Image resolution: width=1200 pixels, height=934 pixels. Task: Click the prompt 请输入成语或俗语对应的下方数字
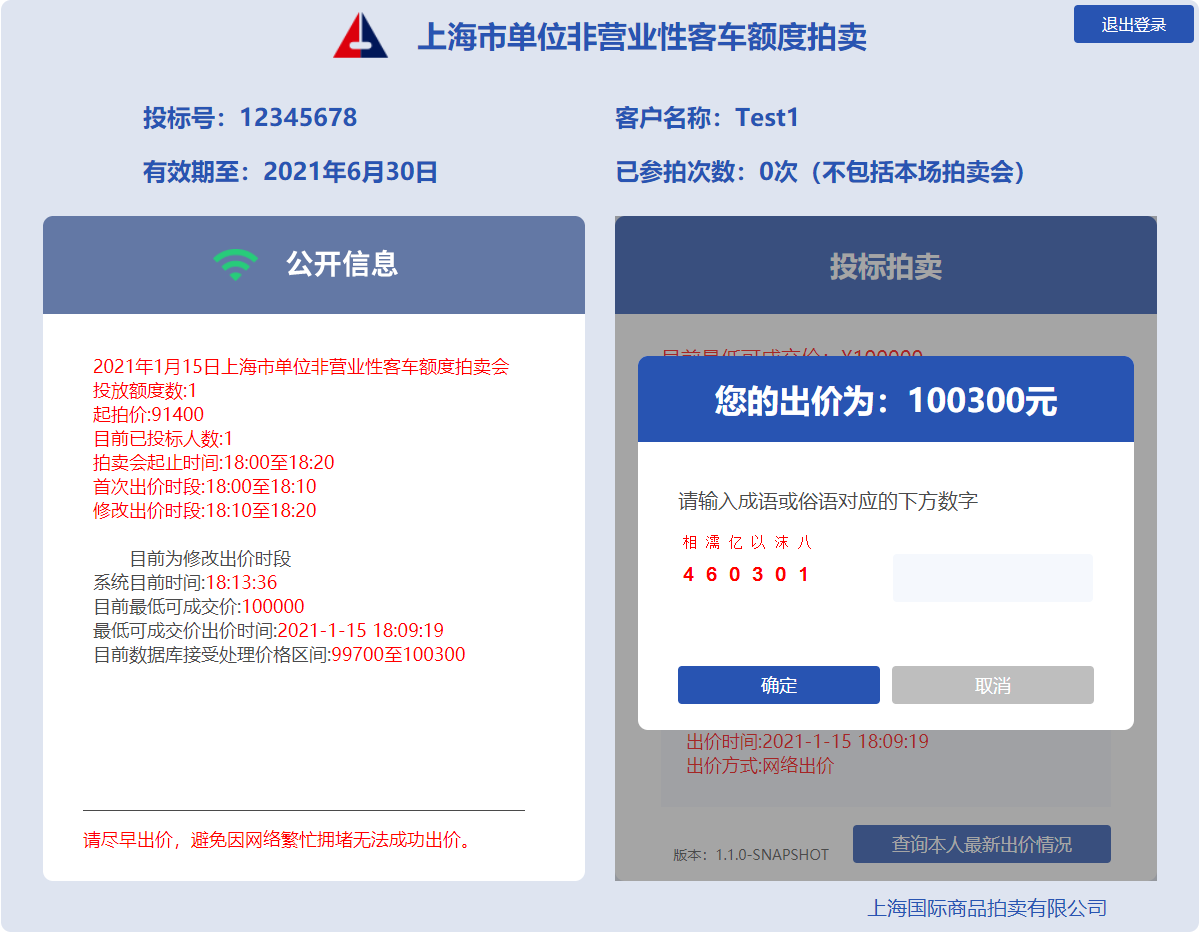828,501
